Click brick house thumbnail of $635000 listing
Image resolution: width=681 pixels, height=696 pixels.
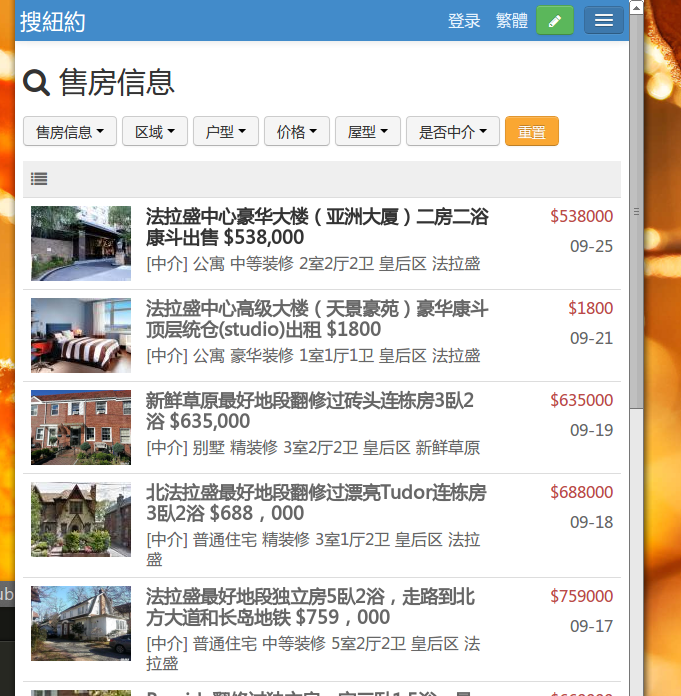click(81, 427)
